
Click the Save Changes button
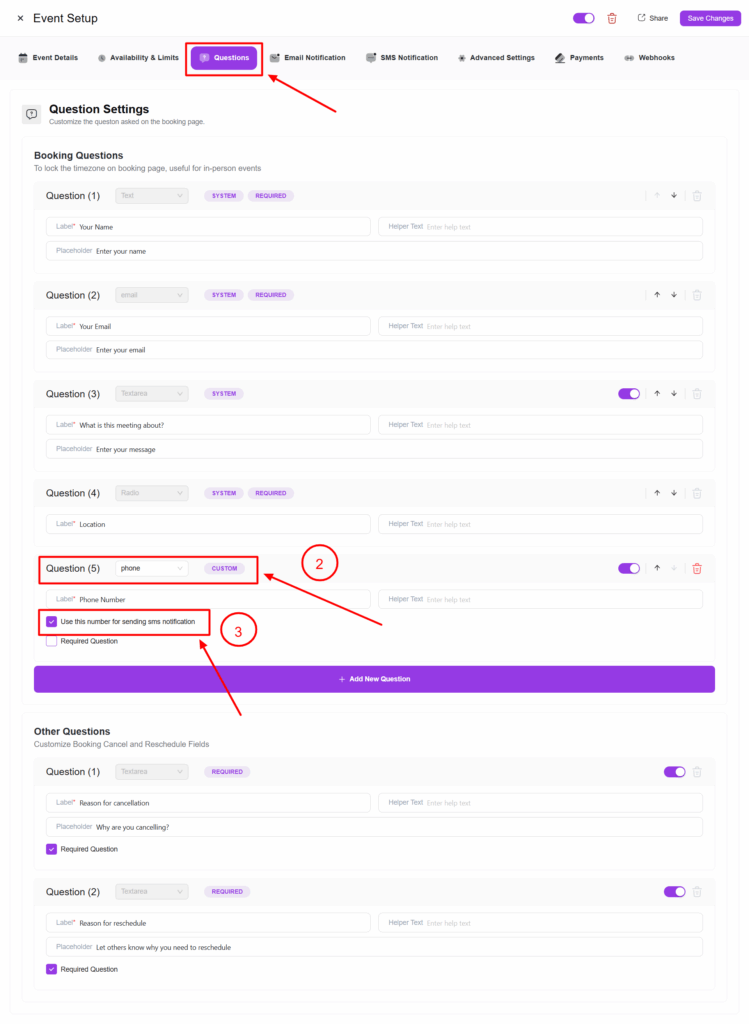point(710,18)
